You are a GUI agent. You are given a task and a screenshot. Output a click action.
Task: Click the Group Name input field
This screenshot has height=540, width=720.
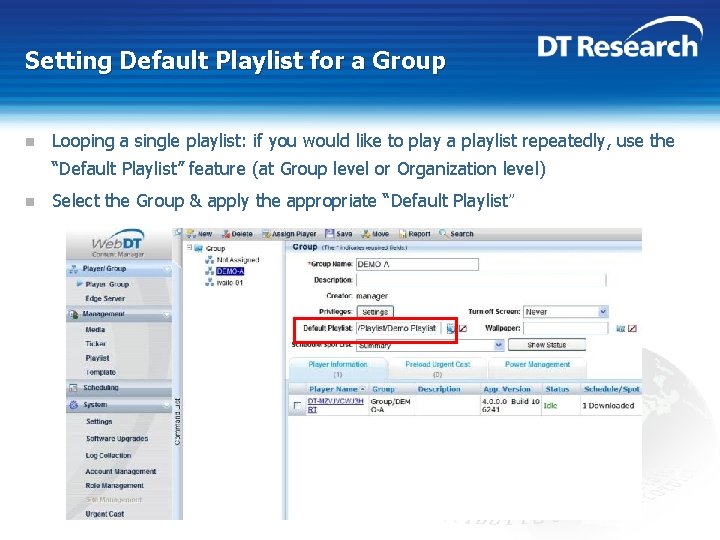tap(417, 264)
